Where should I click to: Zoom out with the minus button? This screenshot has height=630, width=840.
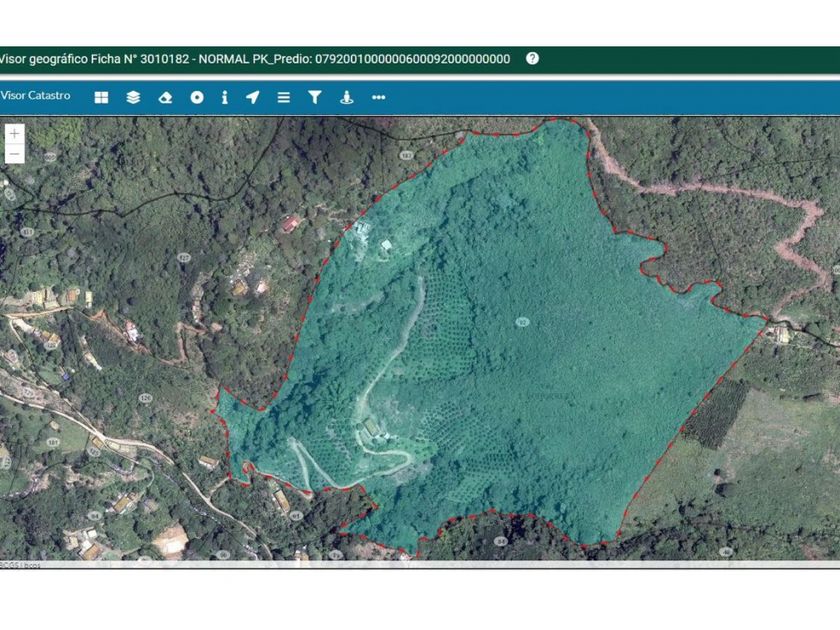pos(14,153)
